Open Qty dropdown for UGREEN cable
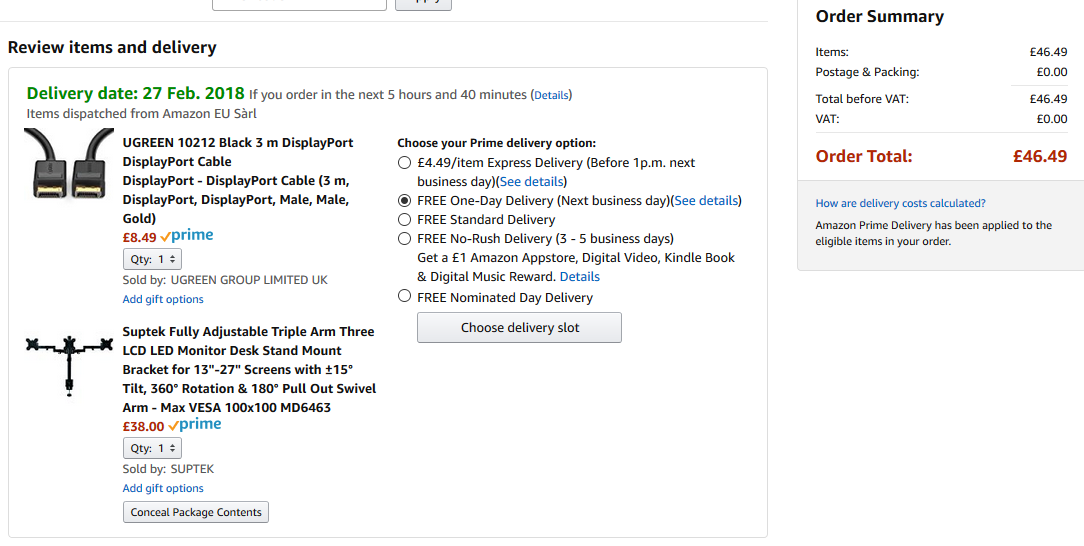This screenshot has width=1084, height=546. click(152, 259)
